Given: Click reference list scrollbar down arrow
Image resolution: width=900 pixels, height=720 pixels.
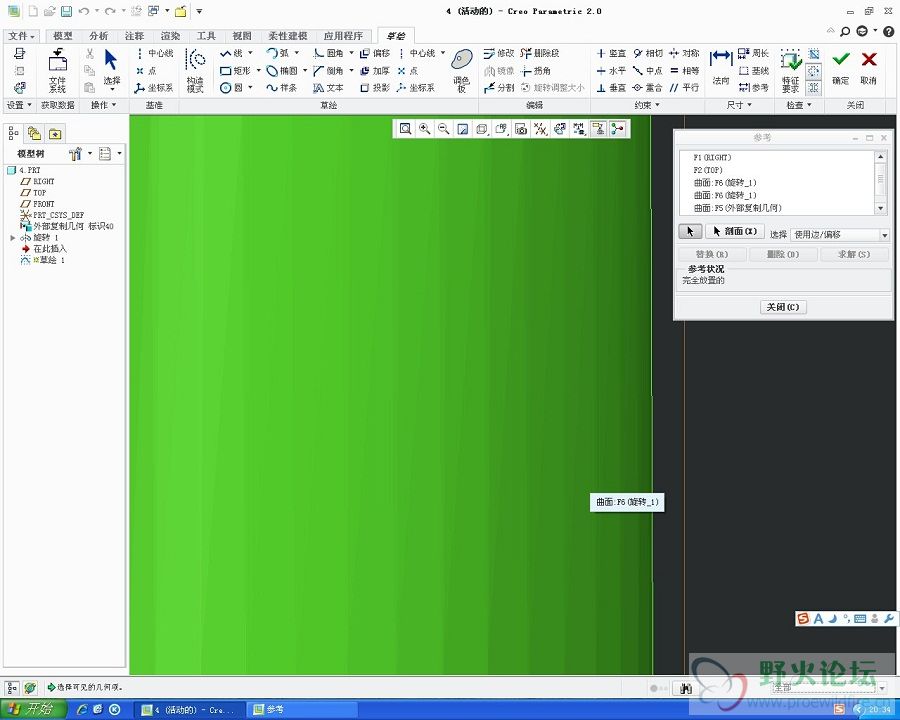Looking at the screenshot, I should click(x=881, y=208).
